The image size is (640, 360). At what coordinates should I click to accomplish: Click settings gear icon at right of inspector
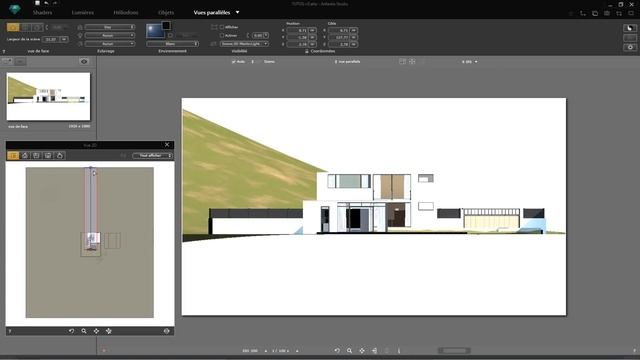point(630,47)
